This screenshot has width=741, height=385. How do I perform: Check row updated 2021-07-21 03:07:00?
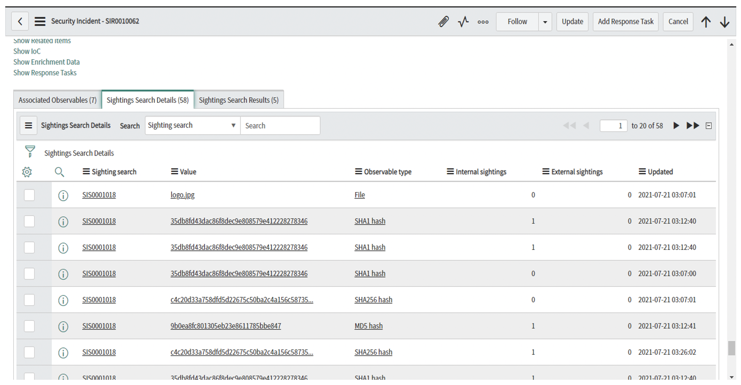click(x=29, y=274)
